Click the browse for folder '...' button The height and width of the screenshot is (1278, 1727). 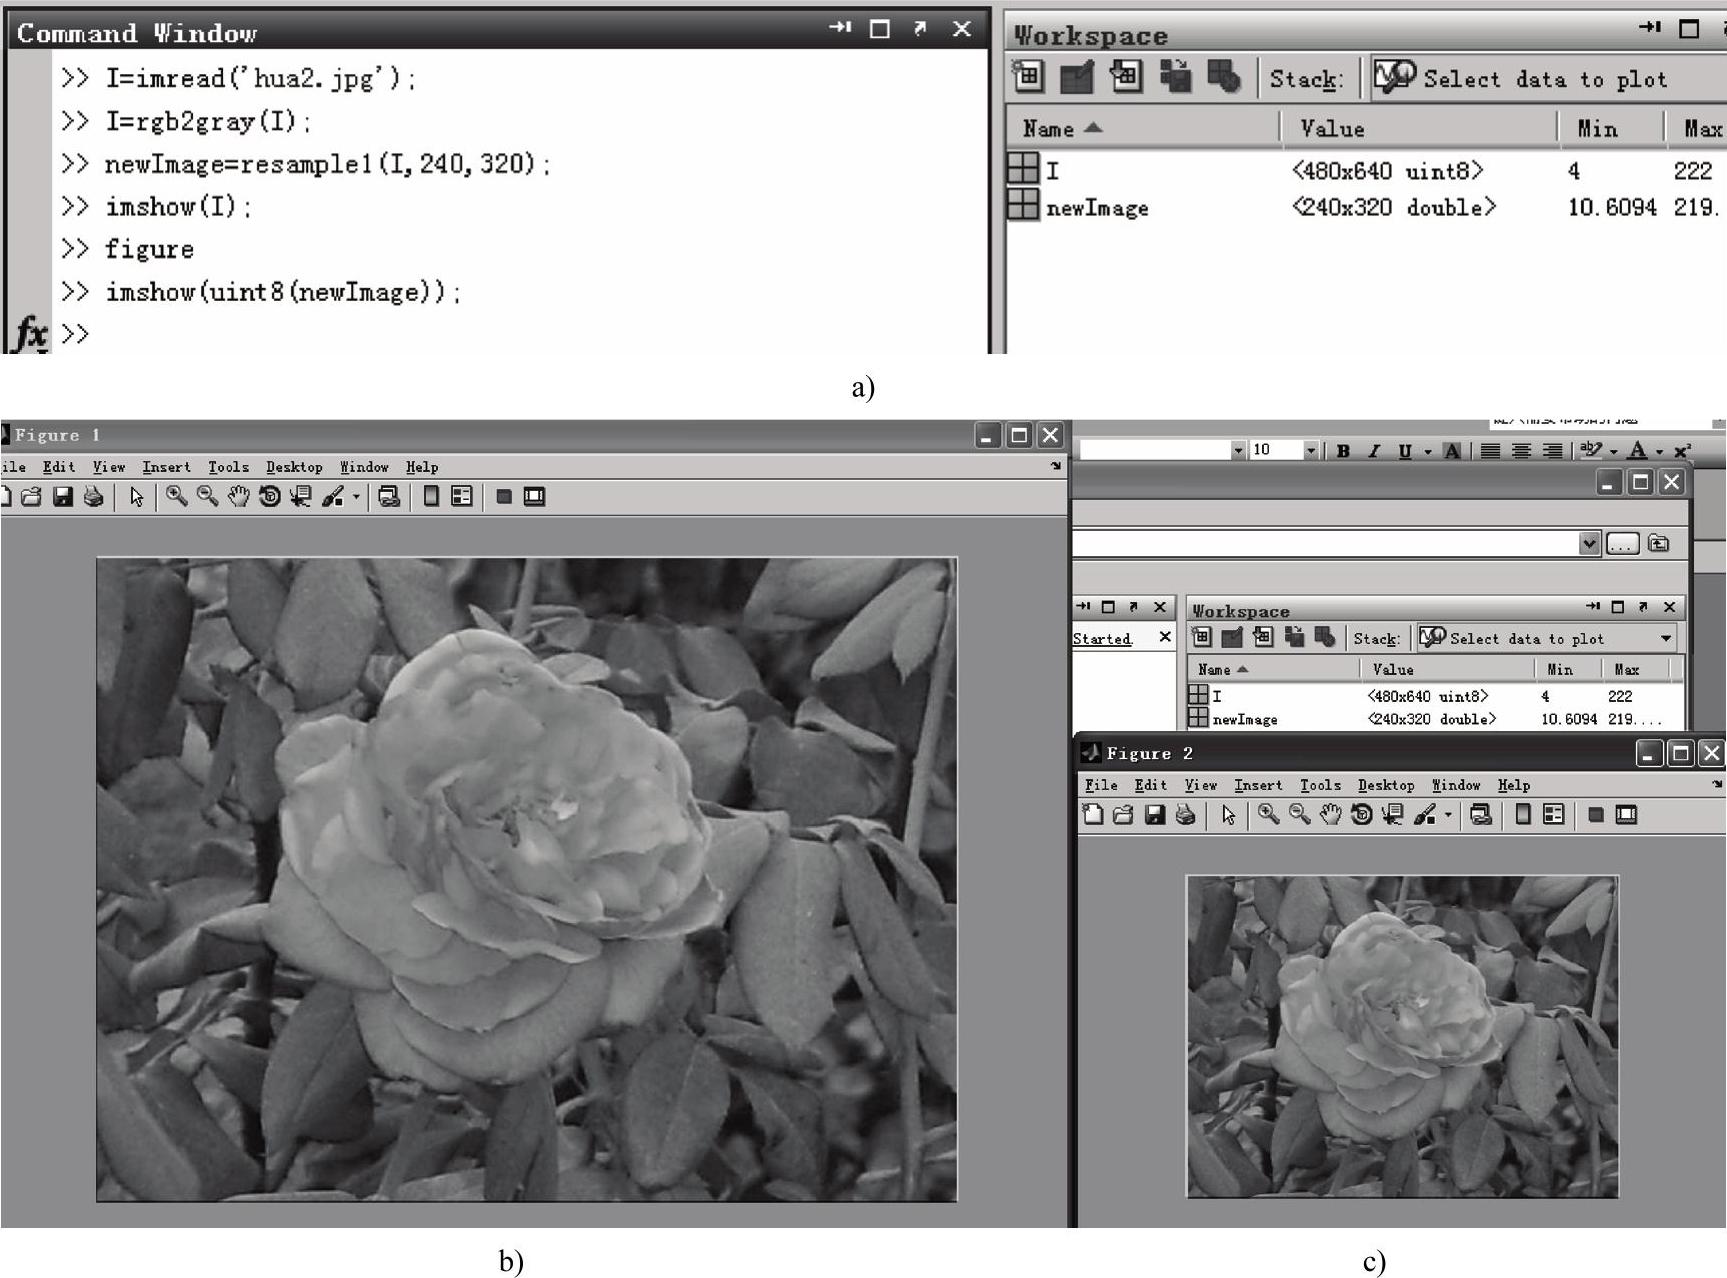(1622, 543)
